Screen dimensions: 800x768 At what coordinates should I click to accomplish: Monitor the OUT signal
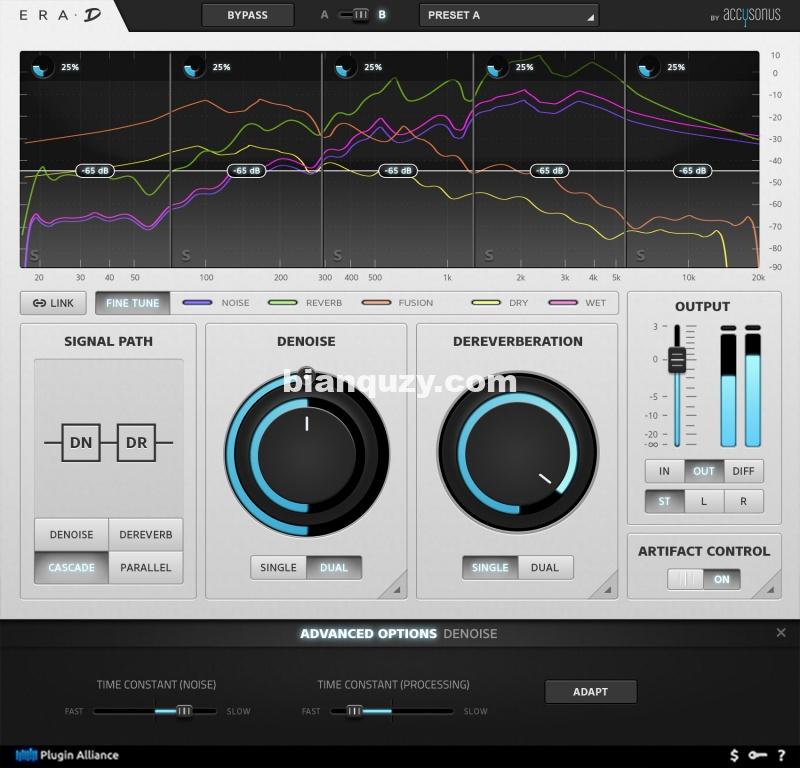(704, 471)
